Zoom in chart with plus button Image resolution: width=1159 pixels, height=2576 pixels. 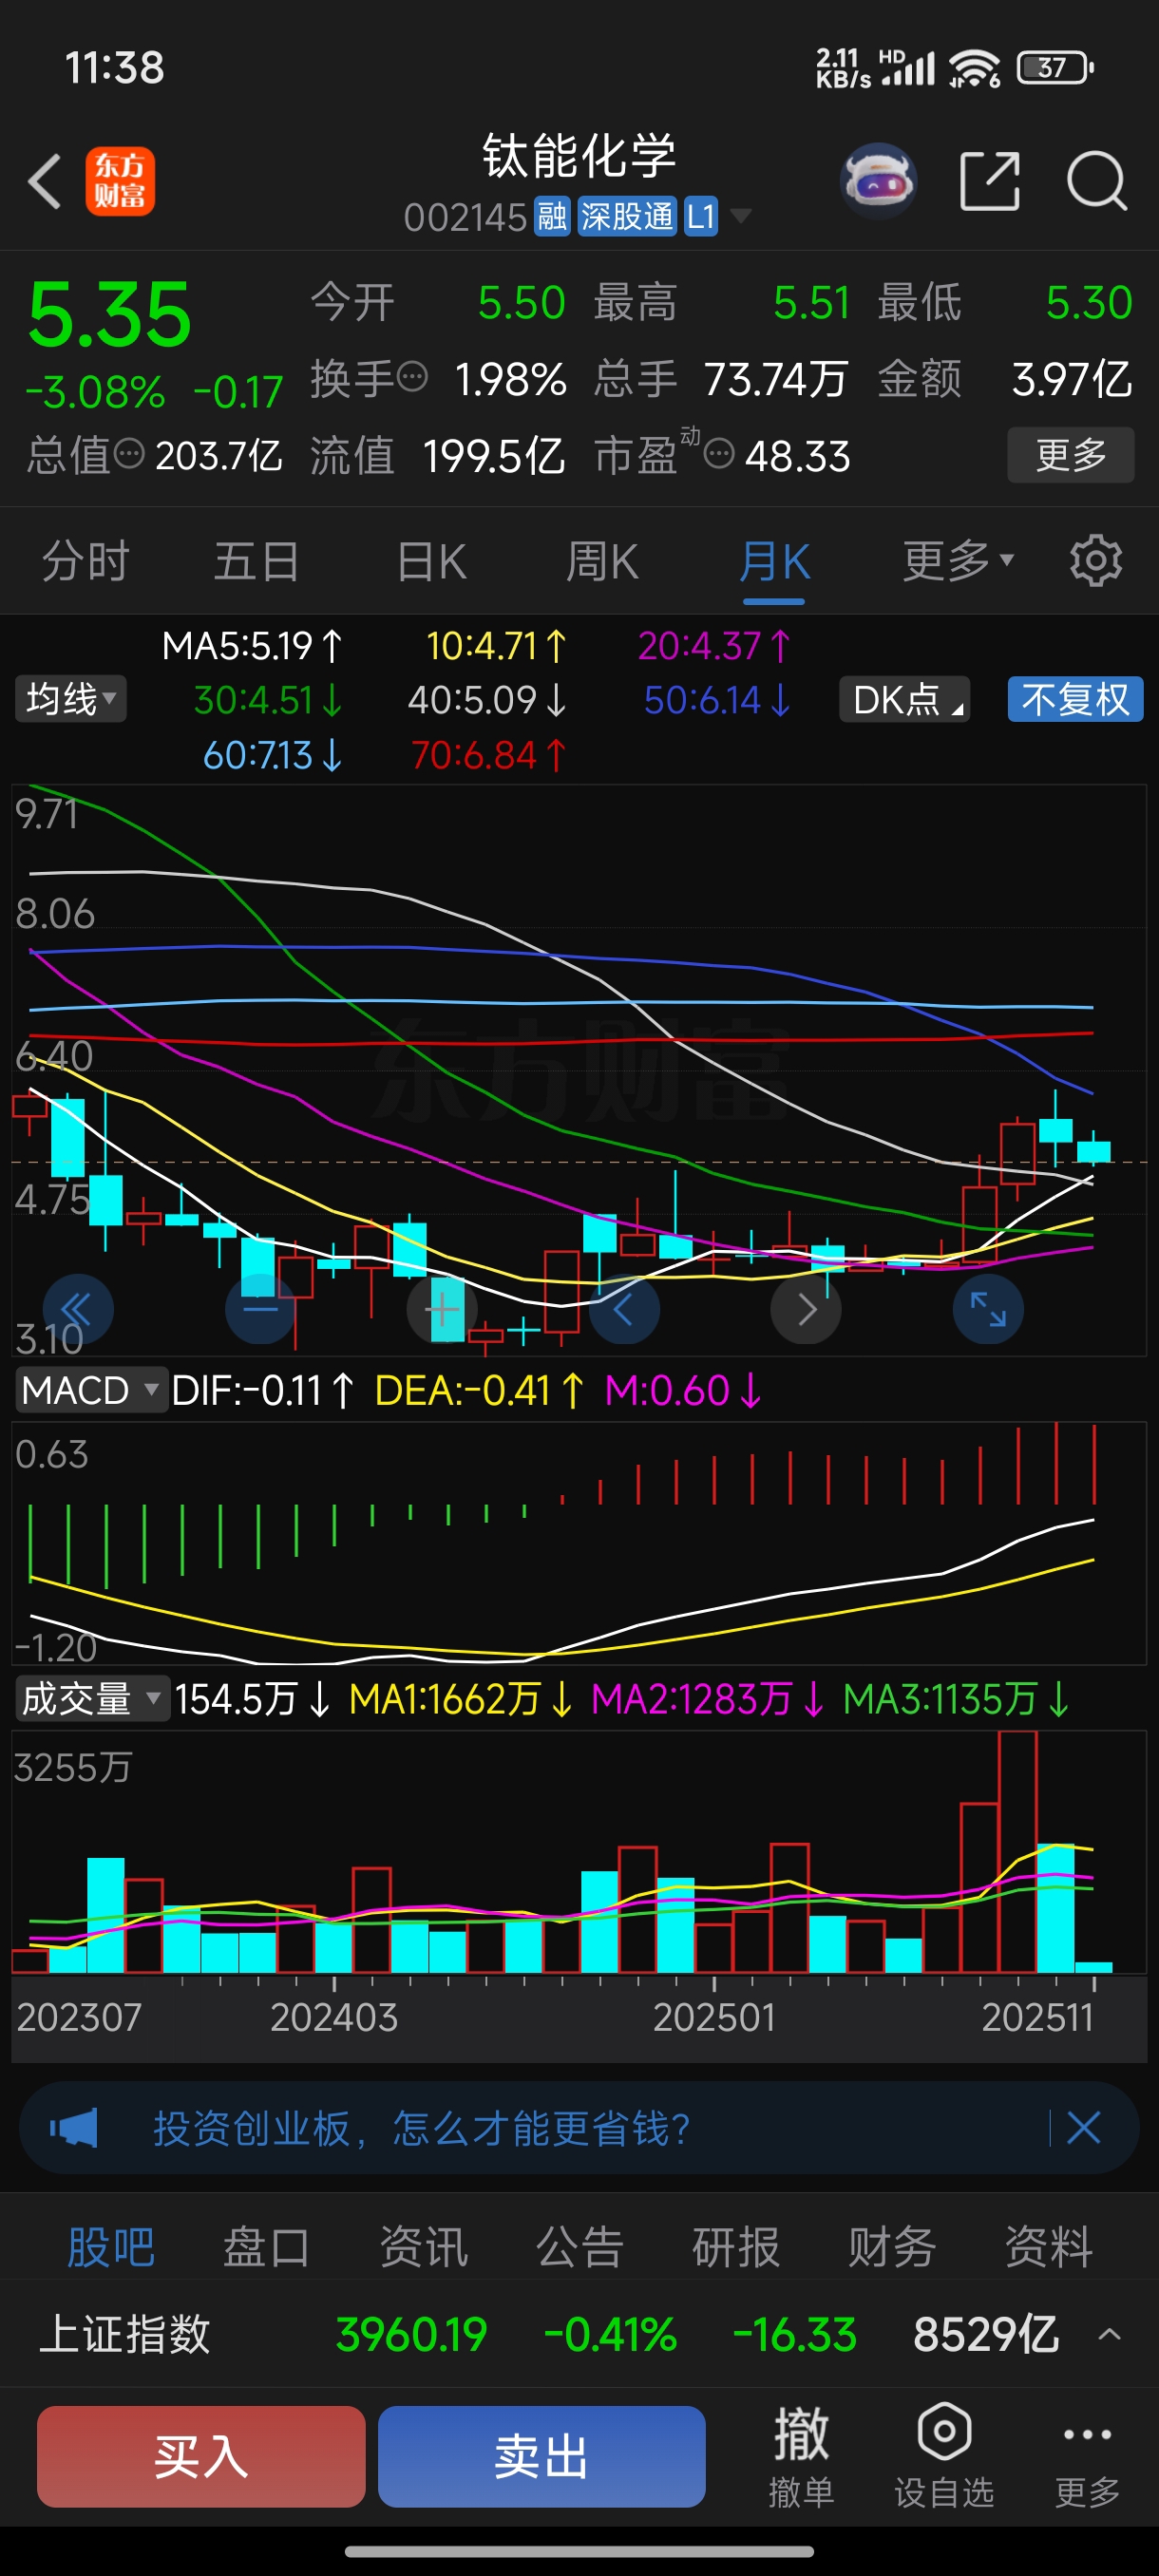pyautogui.click(x=443, y=1309)
